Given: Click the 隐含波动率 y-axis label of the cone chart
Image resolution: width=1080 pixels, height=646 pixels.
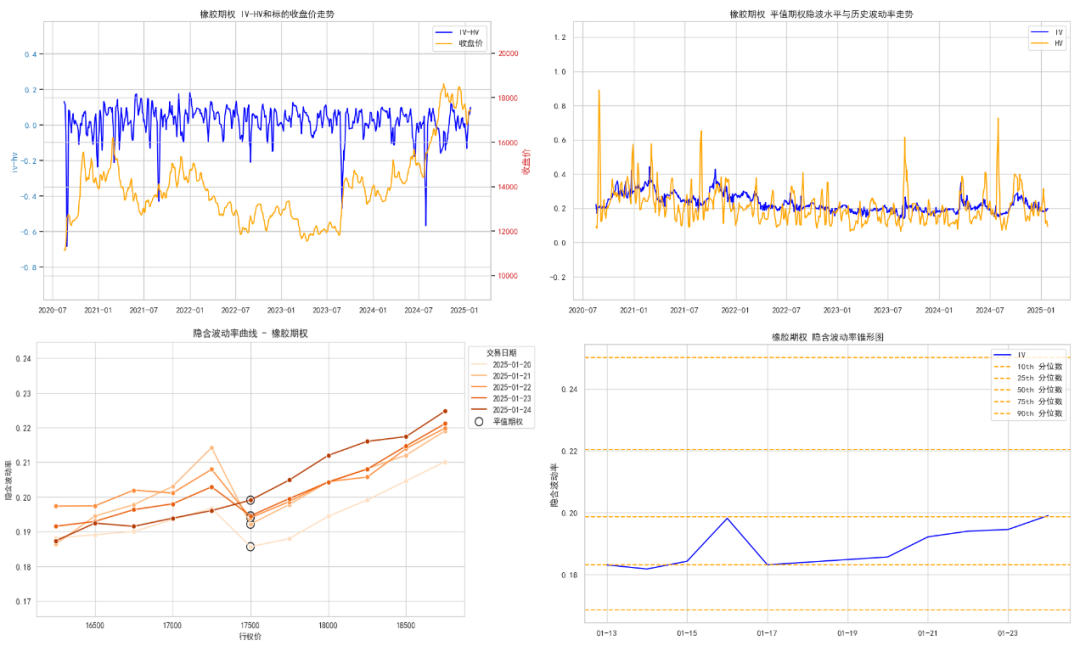Looking at the screenshot, I should 554,486.
